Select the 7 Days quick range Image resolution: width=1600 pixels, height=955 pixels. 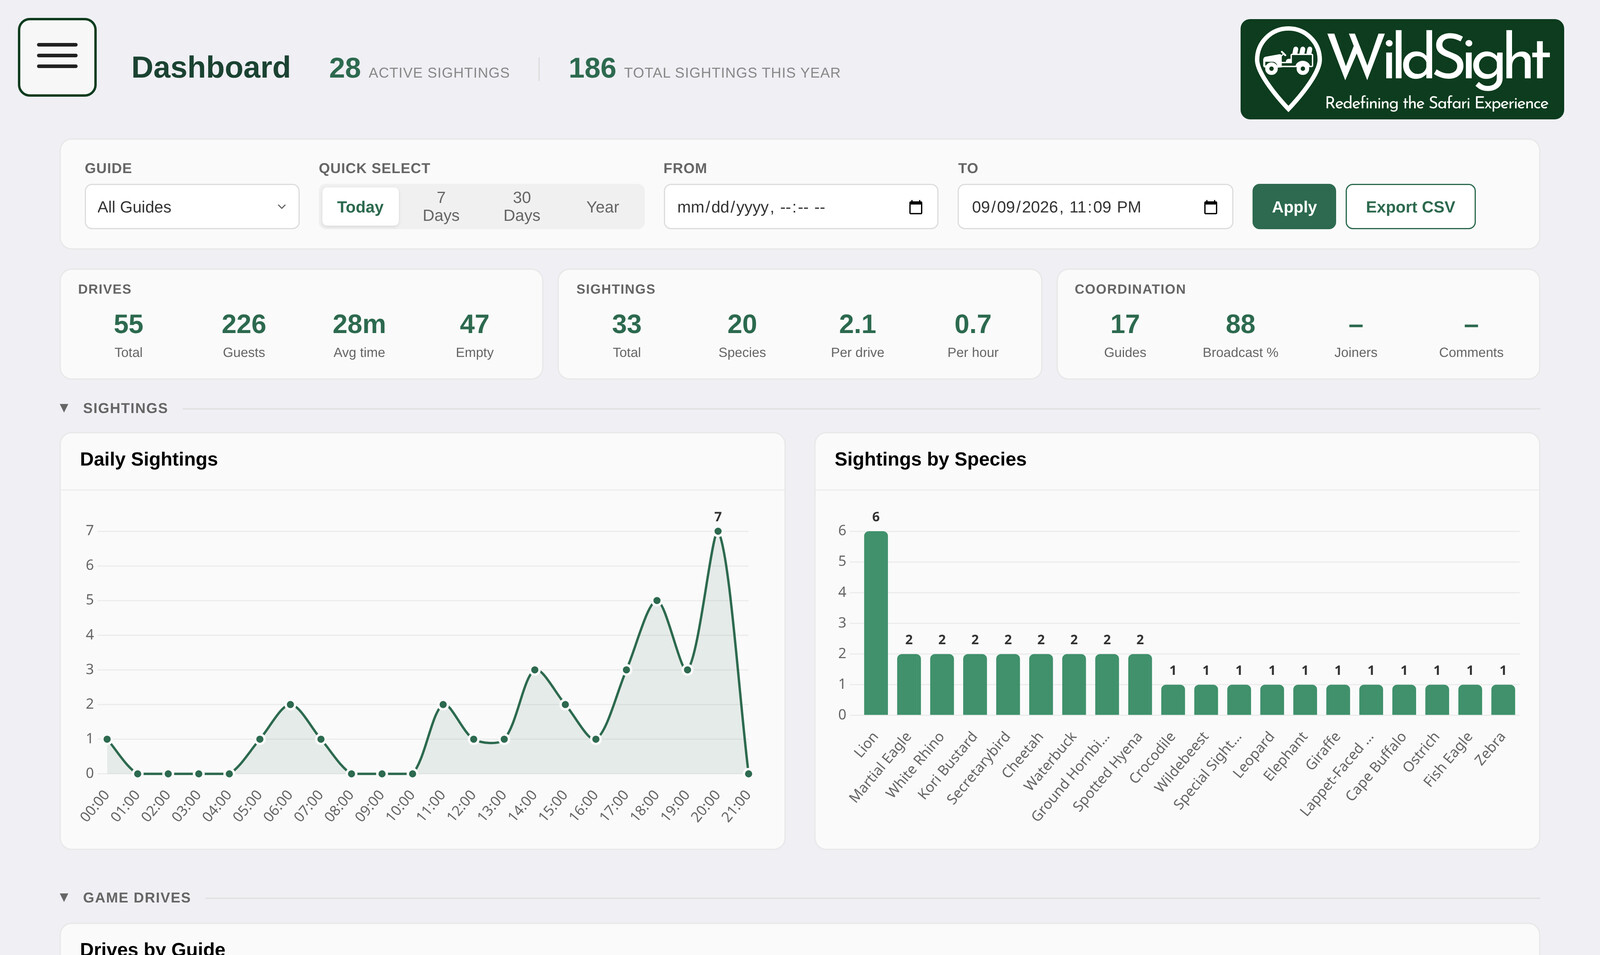tap(441, 207)
